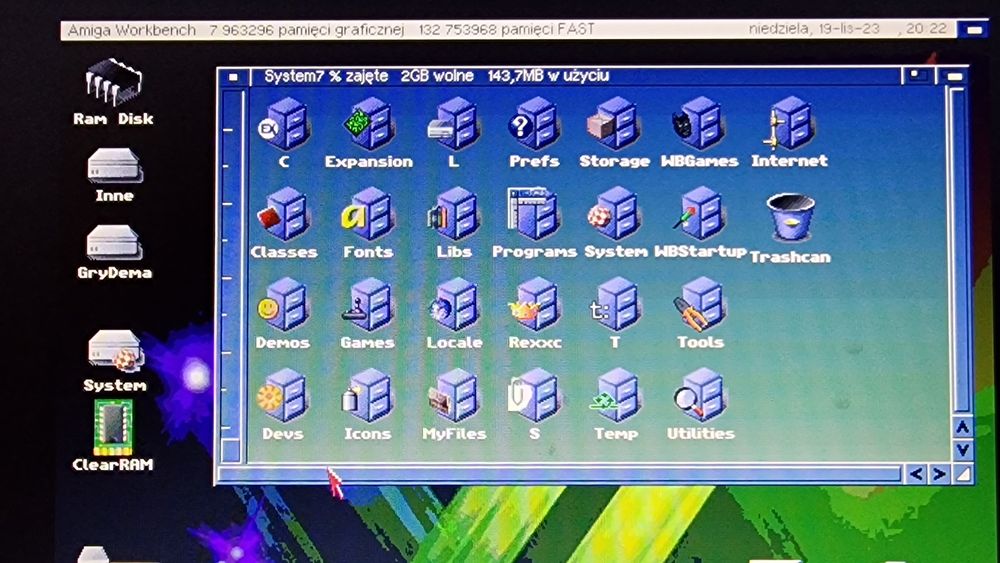Click the scroll right arrow

939,474
